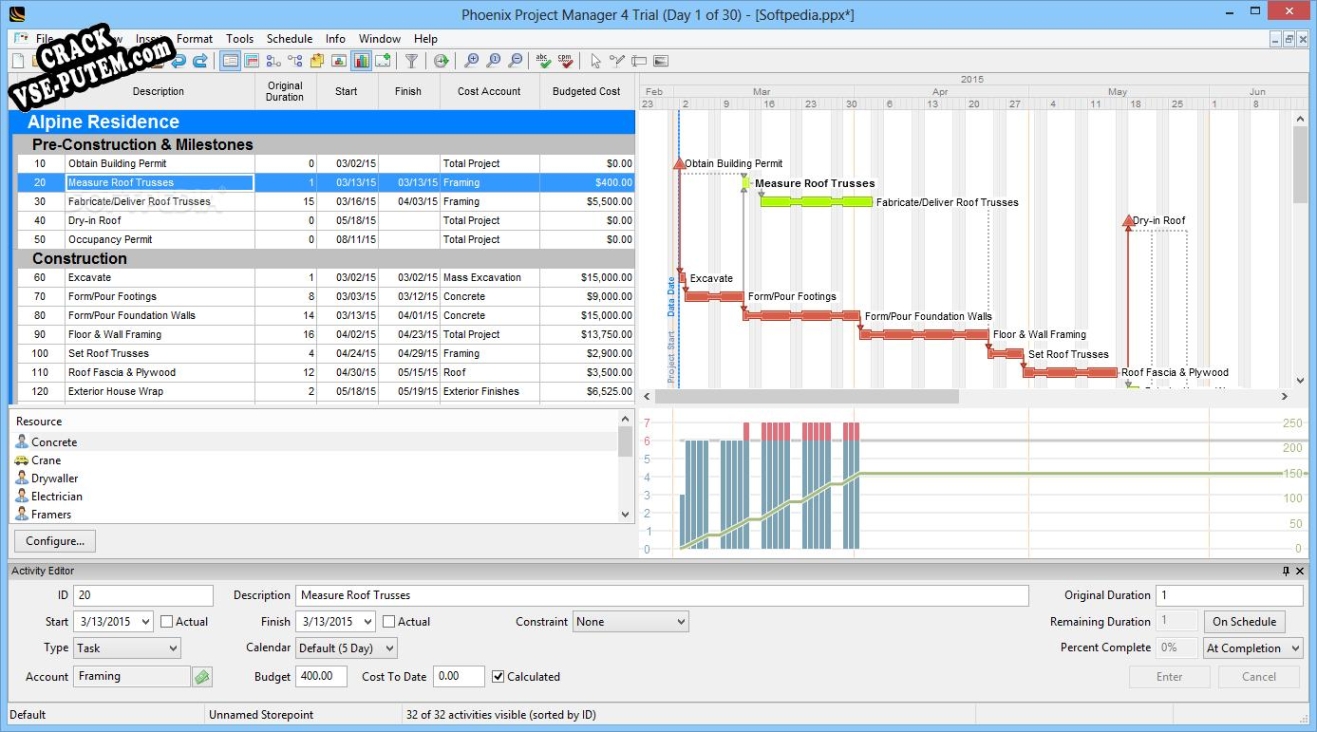The height and width of the screenshot is (732, 1317).
Task: Click the Dry-in Roof milestone marker
Action: click(x=1129, y=221)
